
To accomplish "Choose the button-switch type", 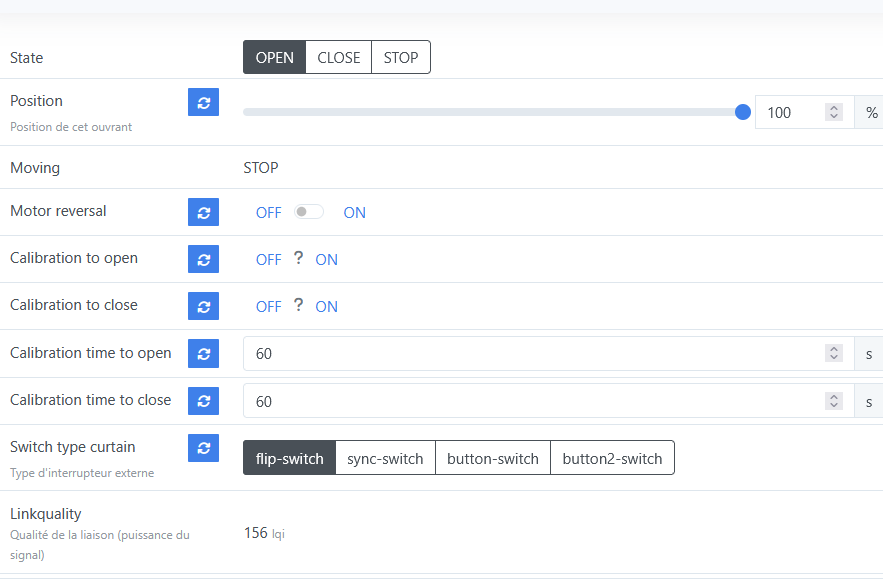I will [x=493, y=458].
